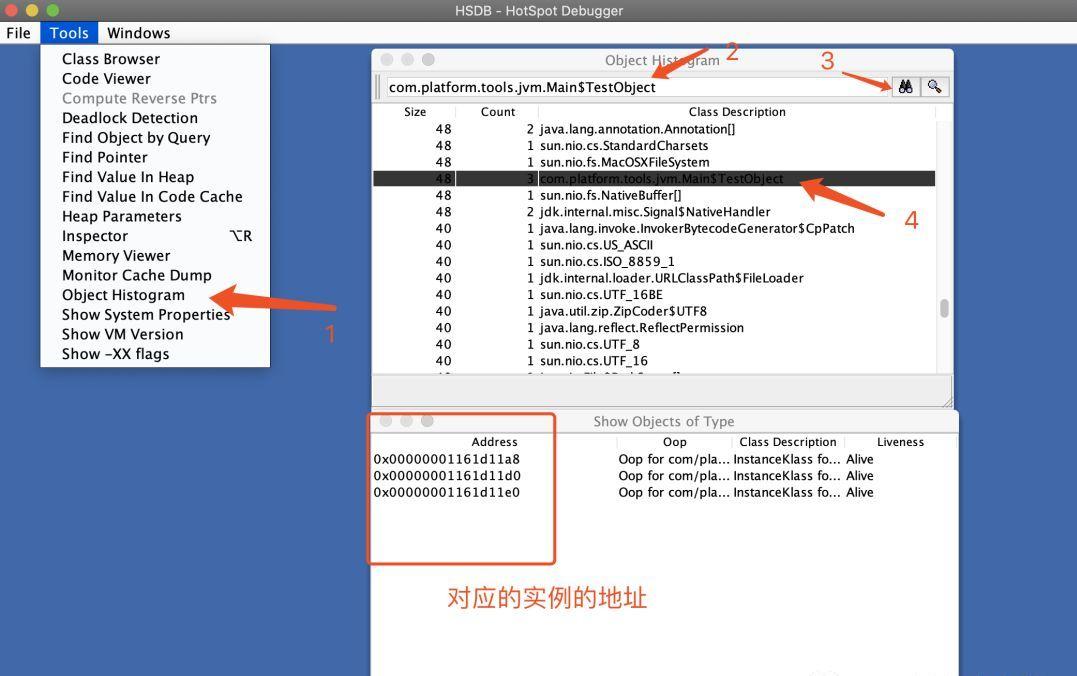This screenshot has width=1077, height=676.
Task: Close the open Tools menu
Action: click(x=69, y=33)
